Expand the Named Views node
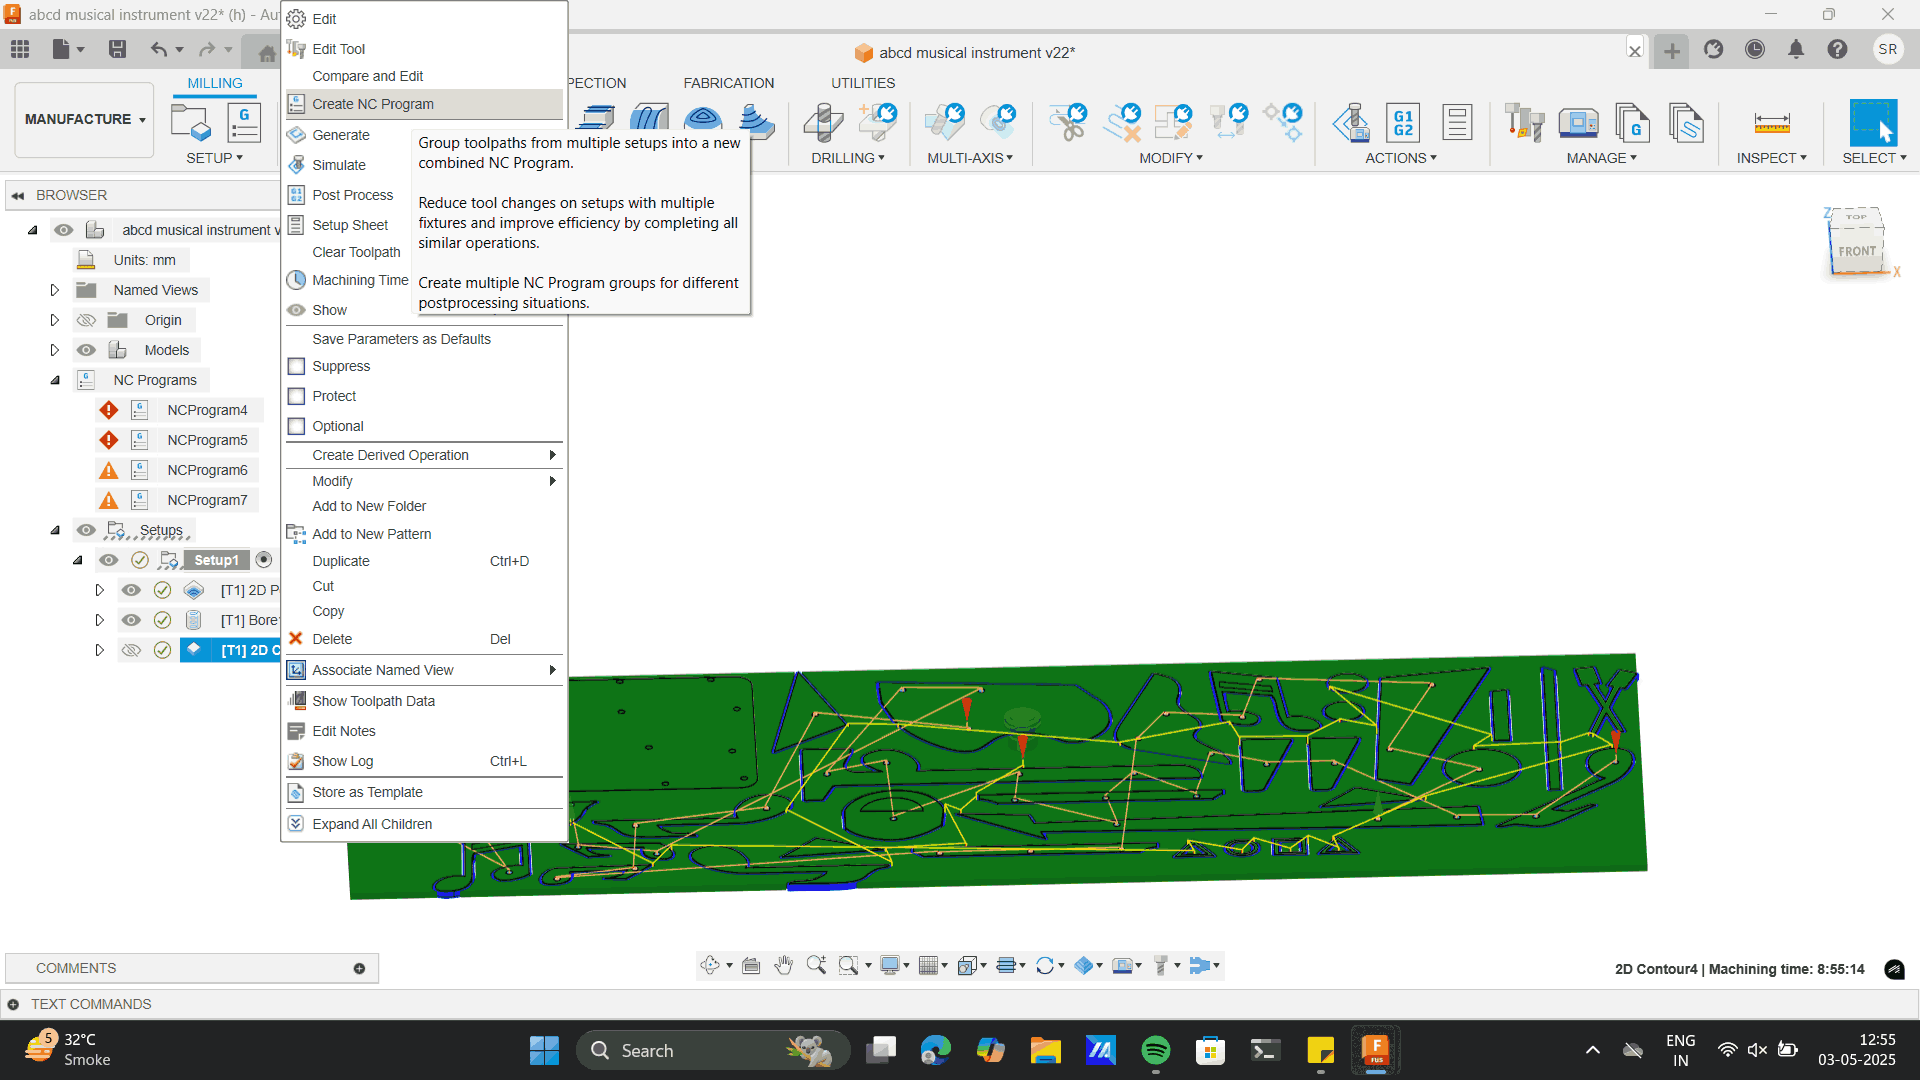Screen dimensions: 1920x1080 55,290
